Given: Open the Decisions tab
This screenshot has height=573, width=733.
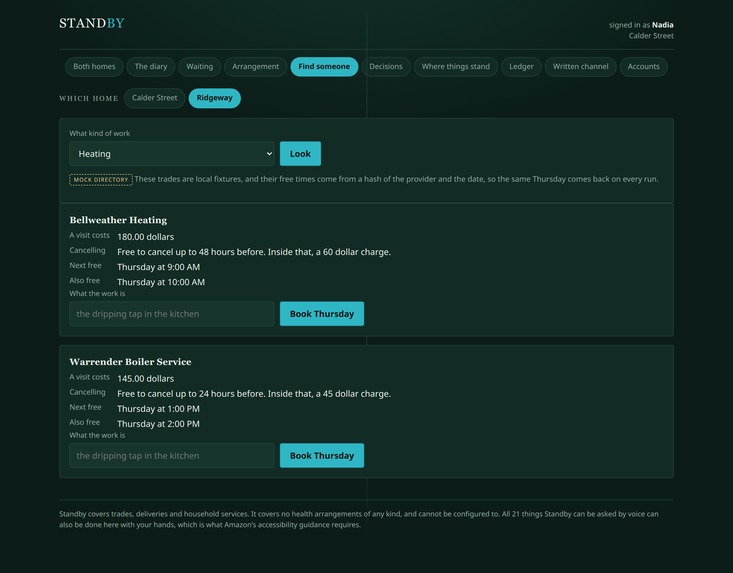Looking at the screenshot, I should coord(386,66).
